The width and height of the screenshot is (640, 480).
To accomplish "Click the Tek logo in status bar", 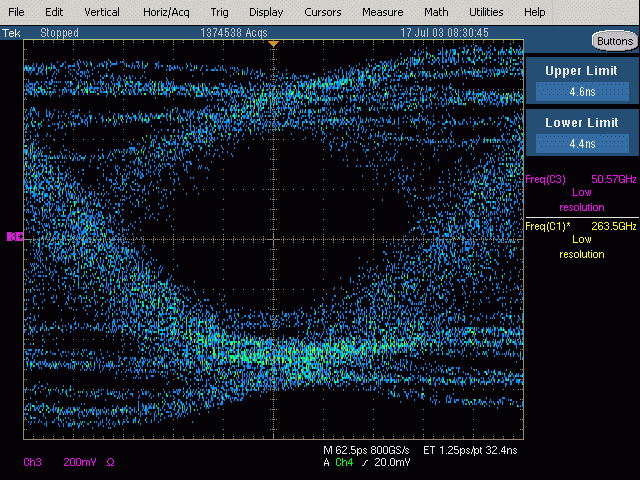I will click(12, 33).
